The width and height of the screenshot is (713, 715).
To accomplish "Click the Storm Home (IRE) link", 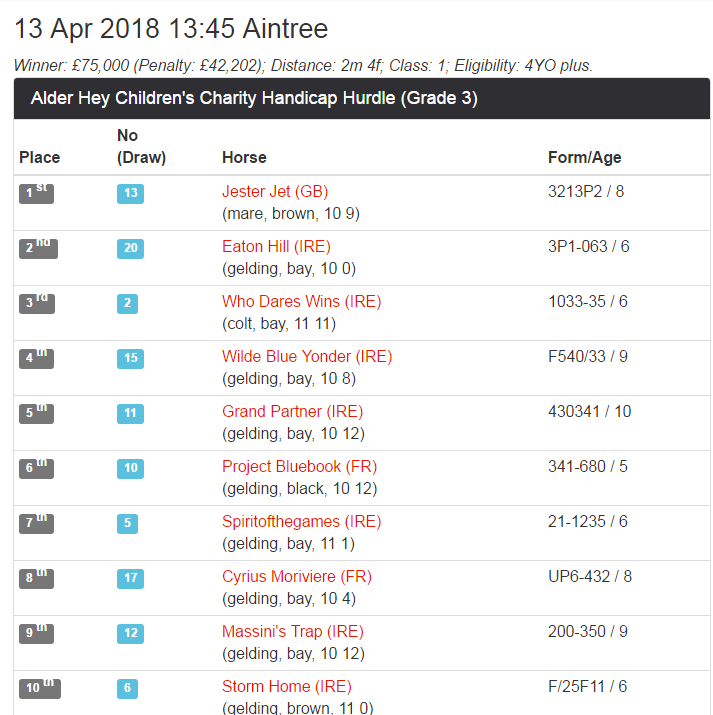I will (x=286, y=687).
